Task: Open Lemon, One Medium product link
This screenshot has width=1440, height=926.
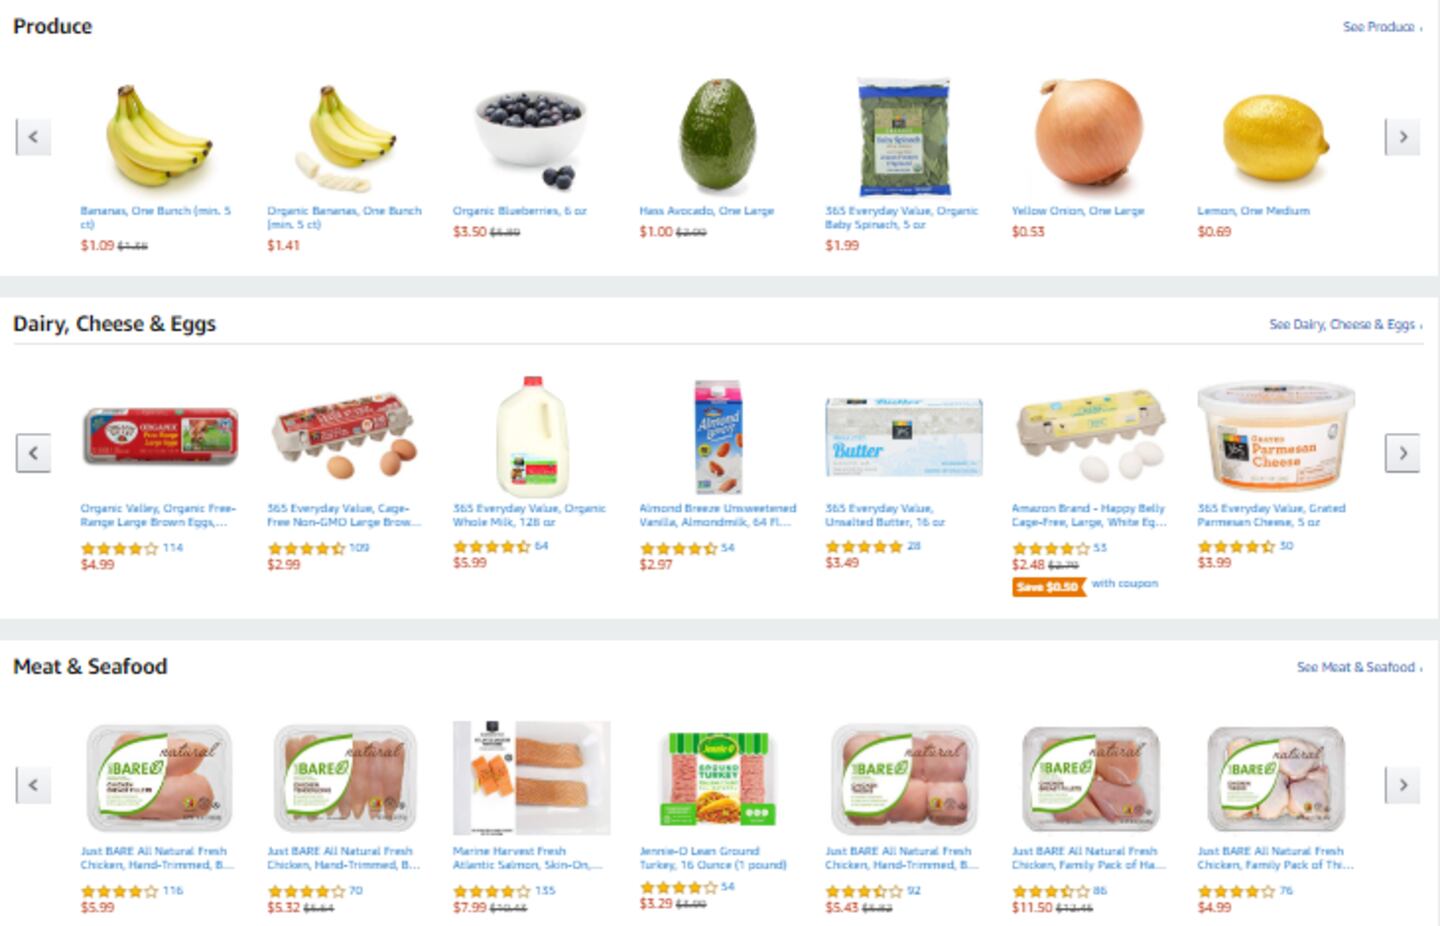Action: (x=1253, y=211)
